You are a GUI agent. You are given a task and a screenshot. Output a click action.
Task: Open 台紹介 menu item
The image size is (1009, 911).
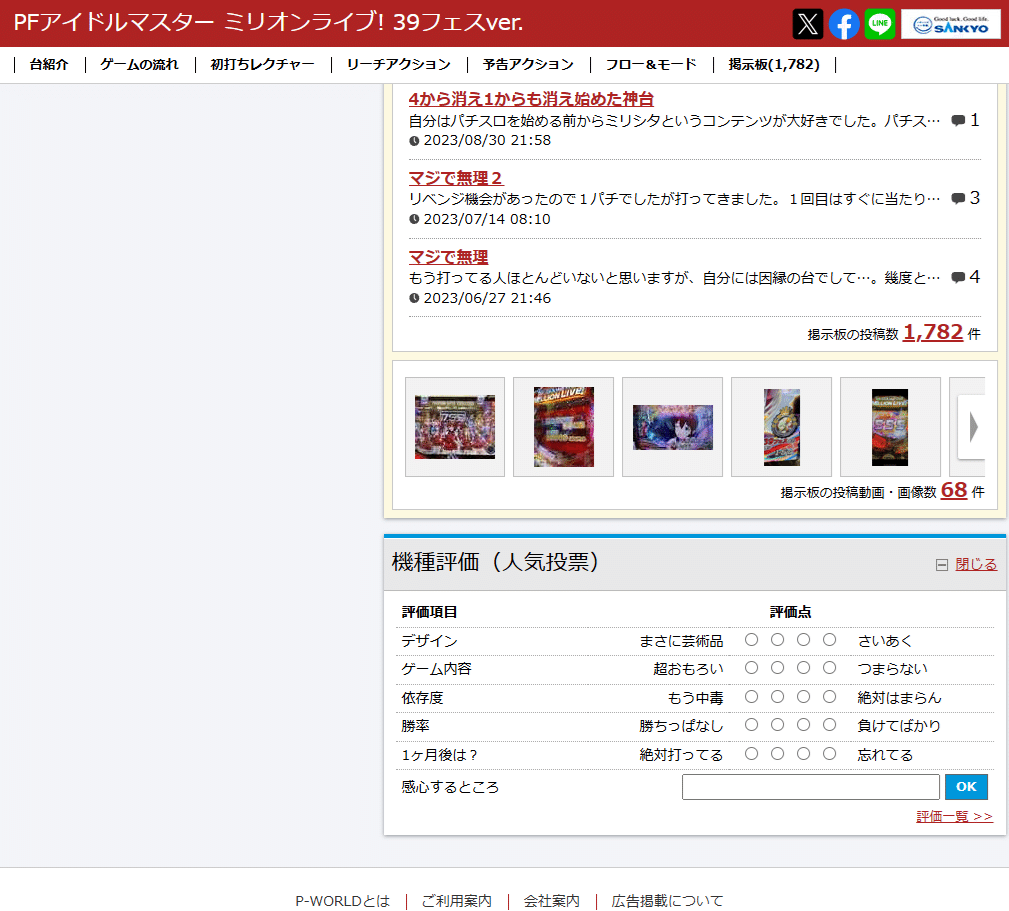coord(49,64)
